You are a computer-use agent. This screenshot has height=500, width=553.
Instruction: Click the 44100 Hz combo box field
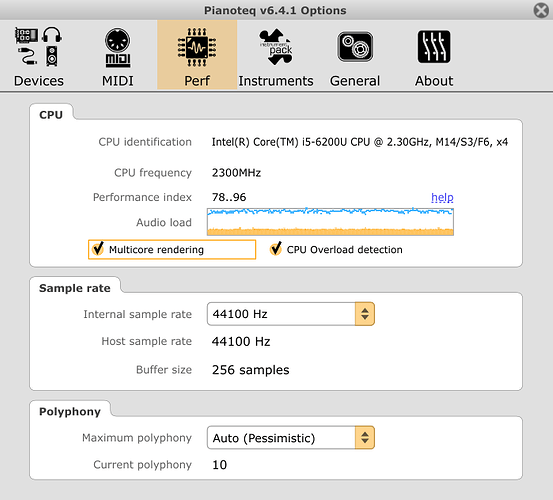291,314
